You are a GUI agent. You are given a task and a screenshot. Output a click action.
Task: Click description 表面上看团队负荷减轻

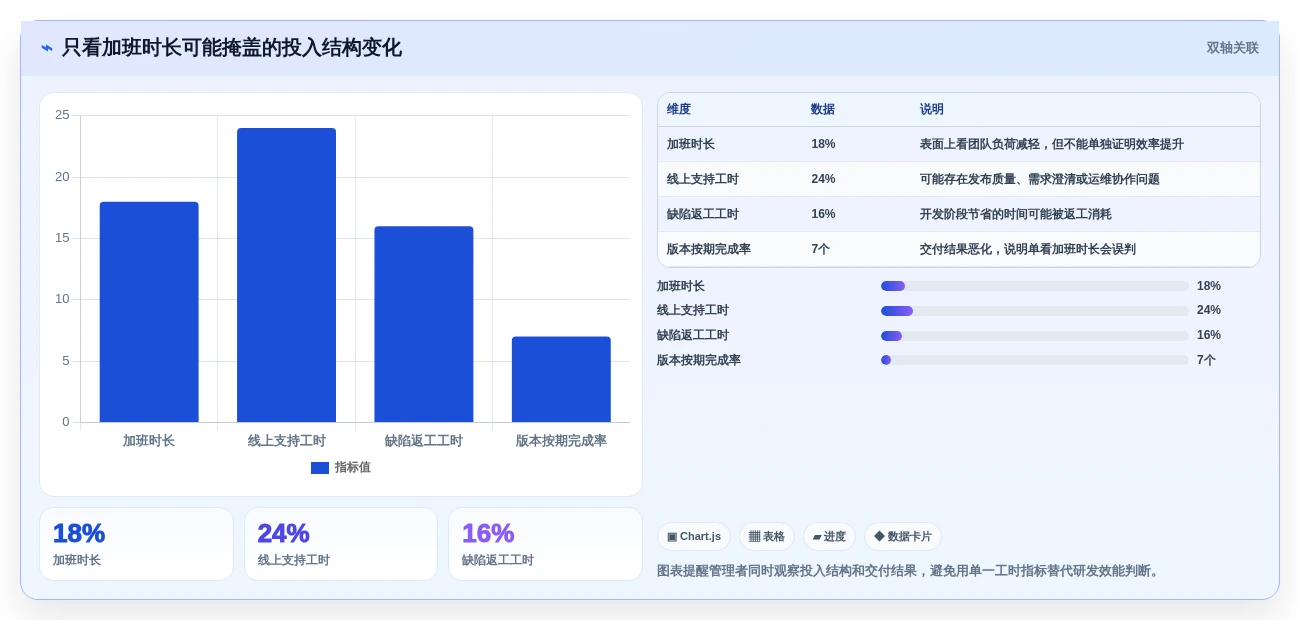(1052, 144)
